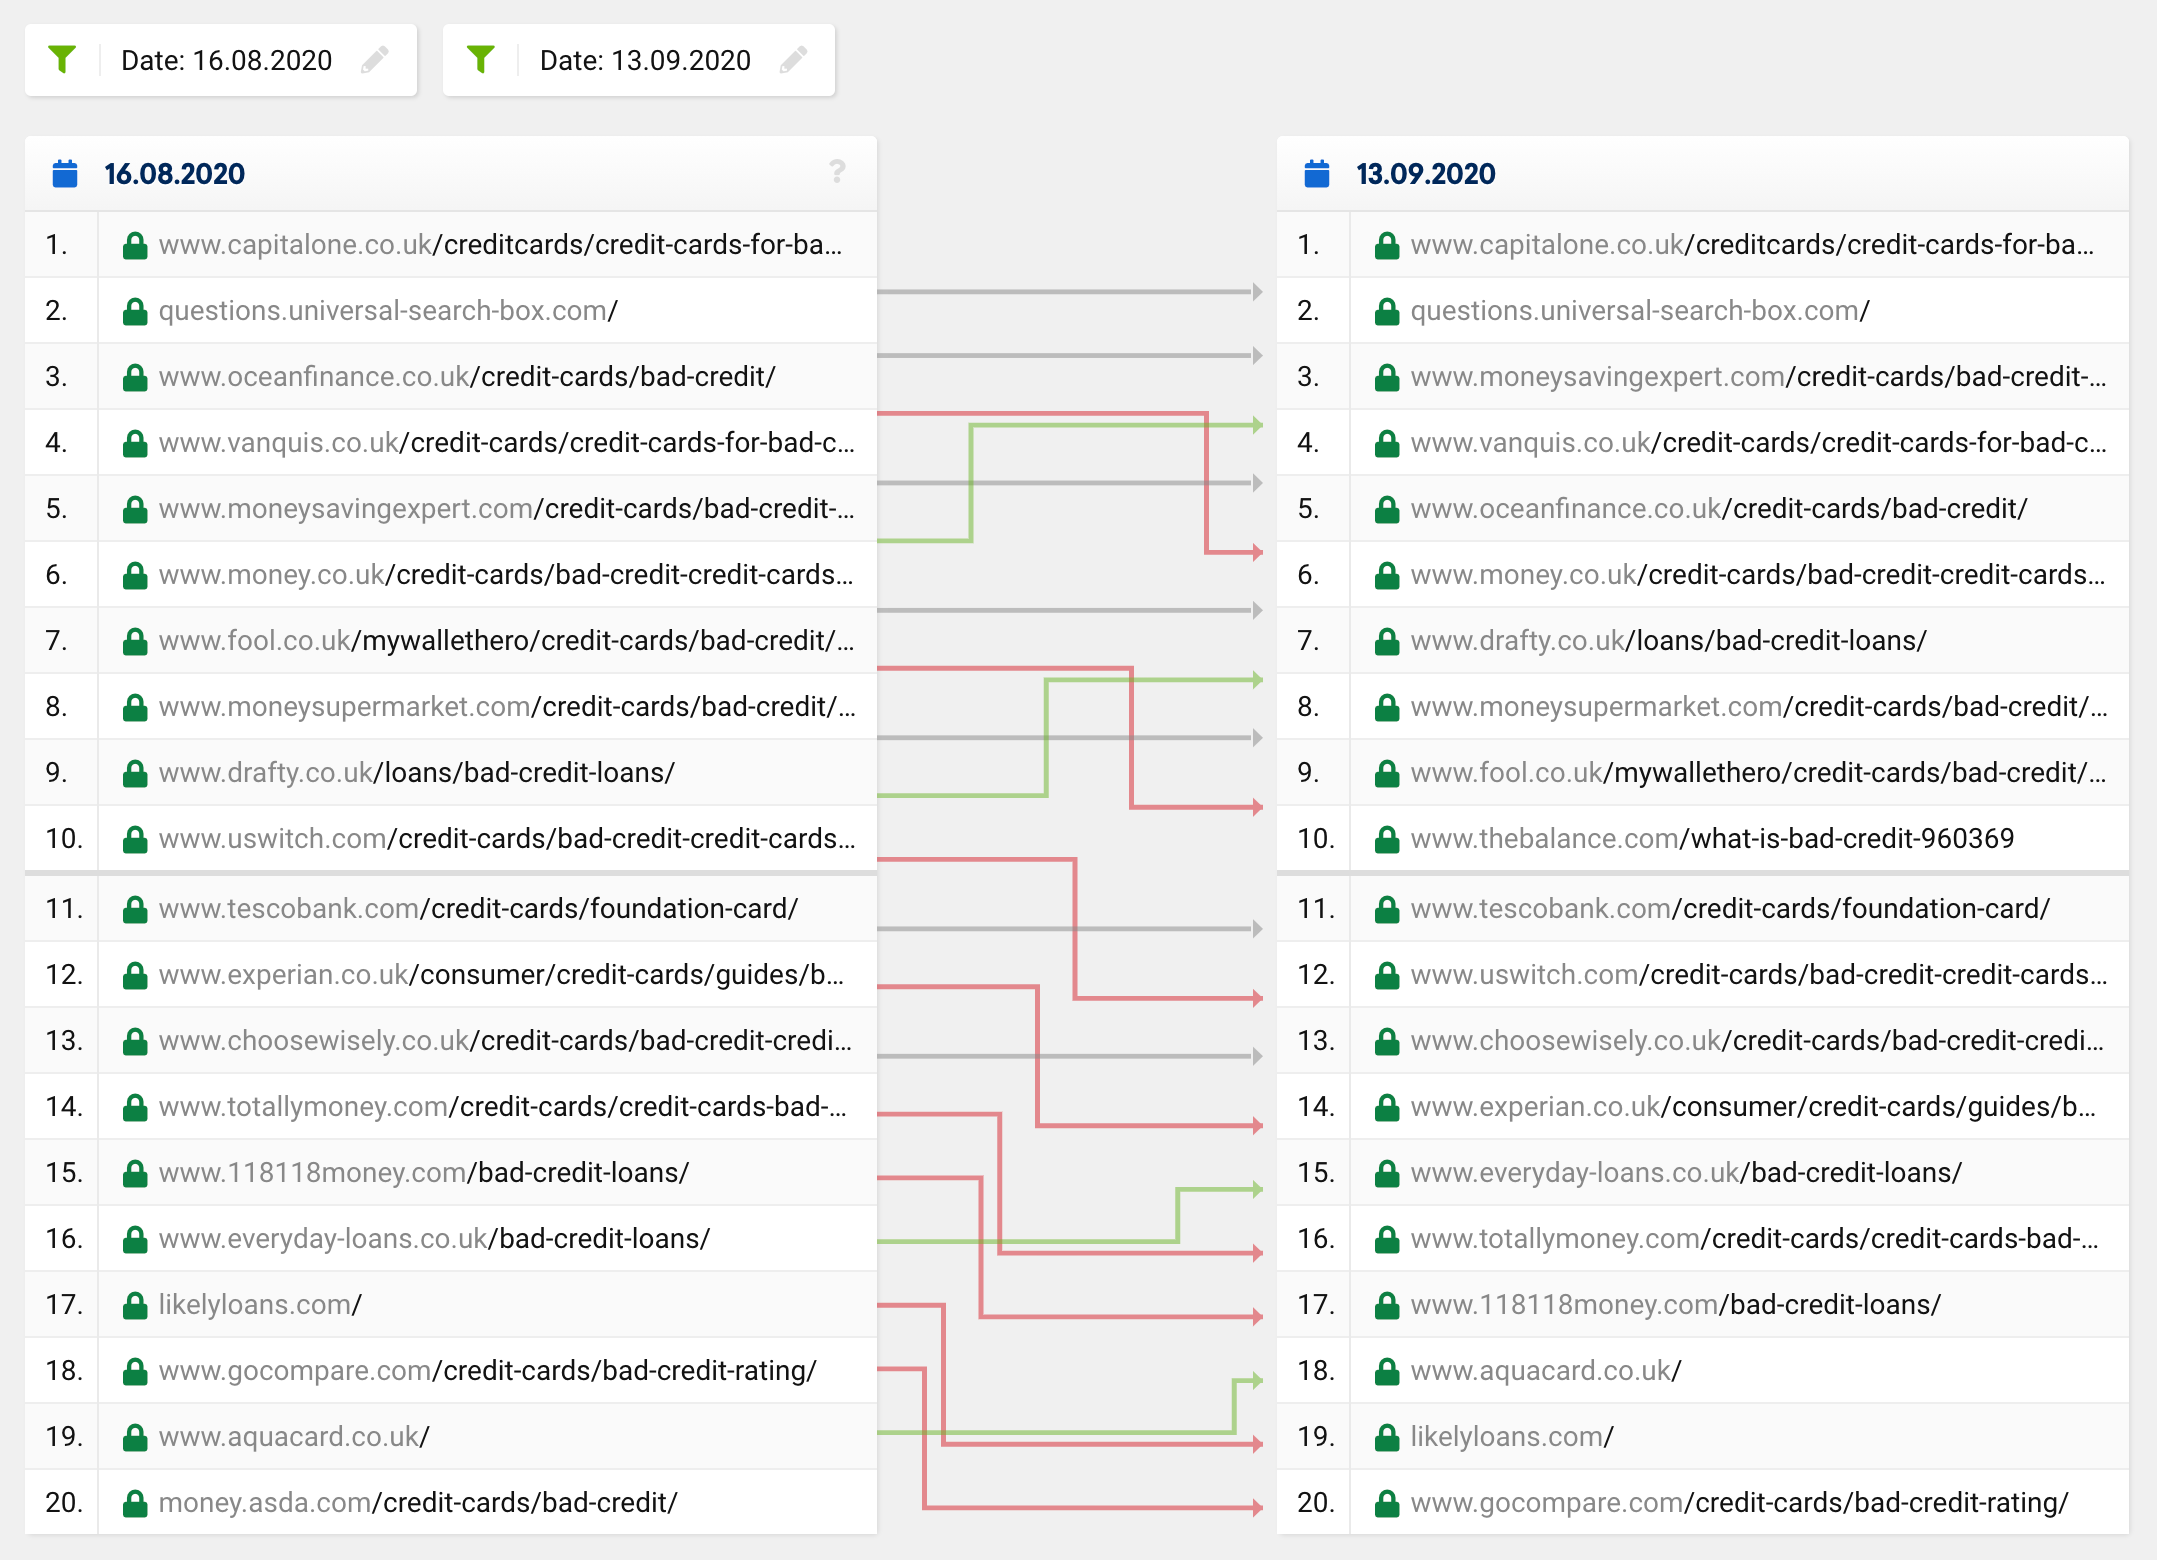Click the lock icon for drafty row in left list
The height and width of the screenshot is (1560, 2157).
click(x=135, y=773)
